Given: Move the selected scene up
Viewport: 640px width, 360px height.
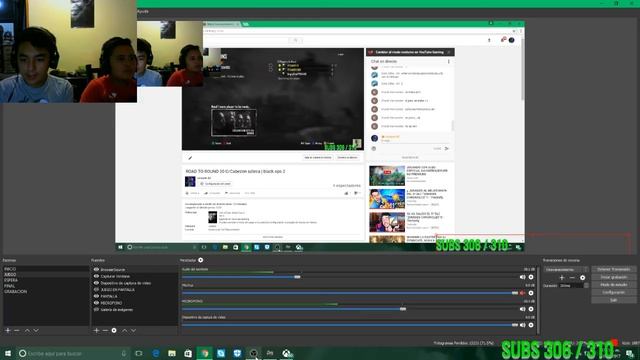Looking at the screenshot, I should 27,330.
